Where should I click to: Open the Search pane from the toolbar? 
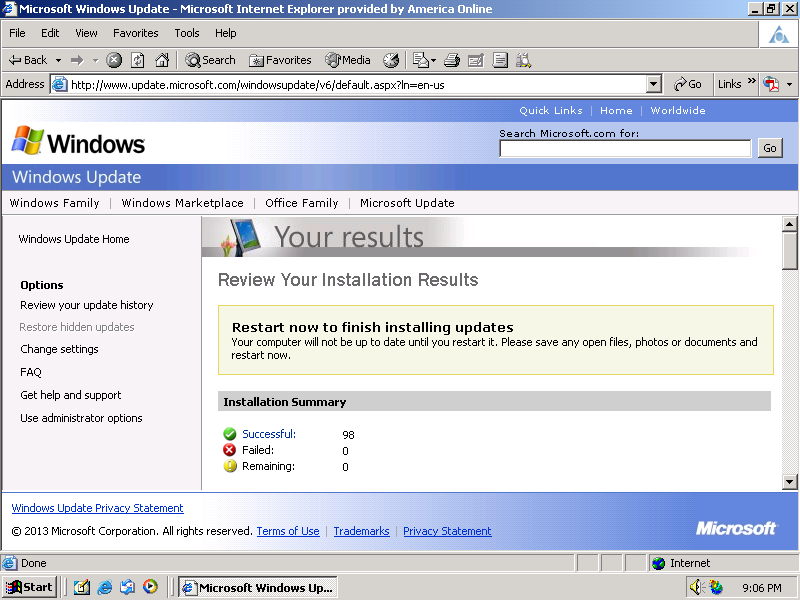click(210, 60)
